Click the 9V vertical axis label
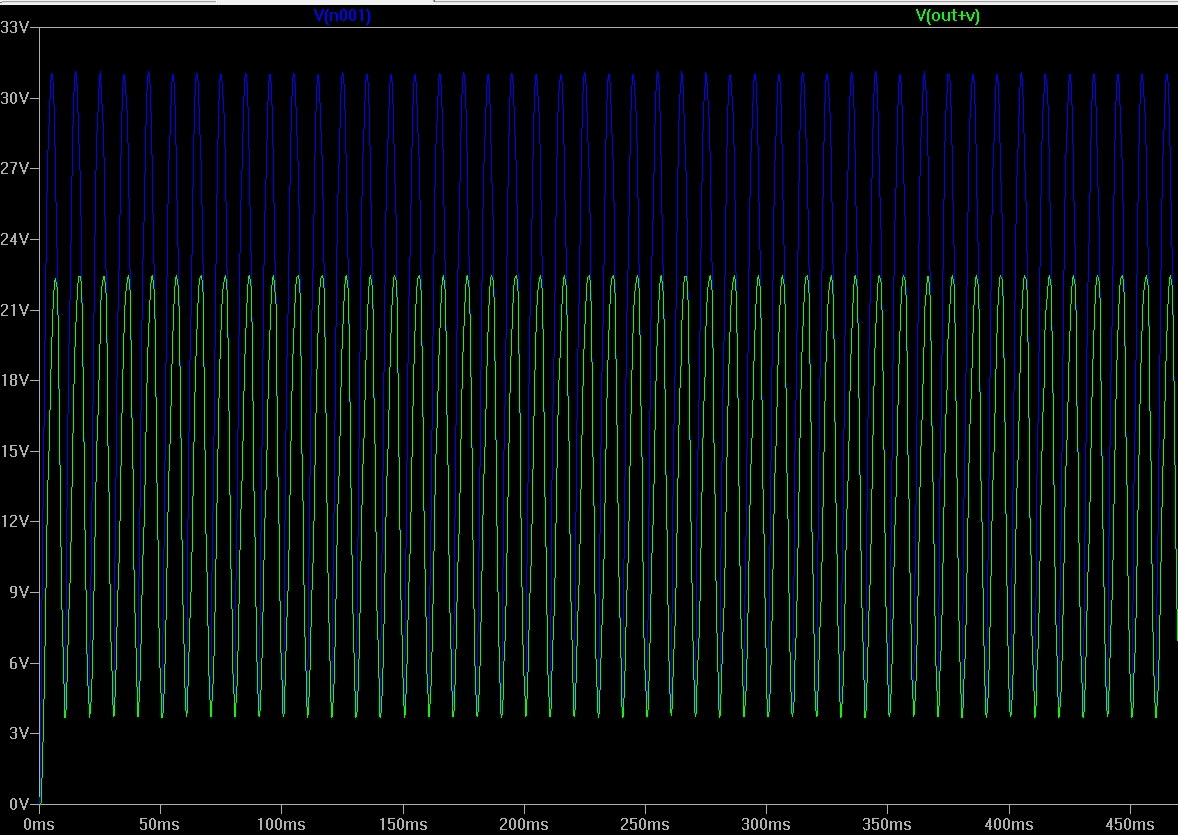The height and width of the screenshot is (835, 1178). 19,592
